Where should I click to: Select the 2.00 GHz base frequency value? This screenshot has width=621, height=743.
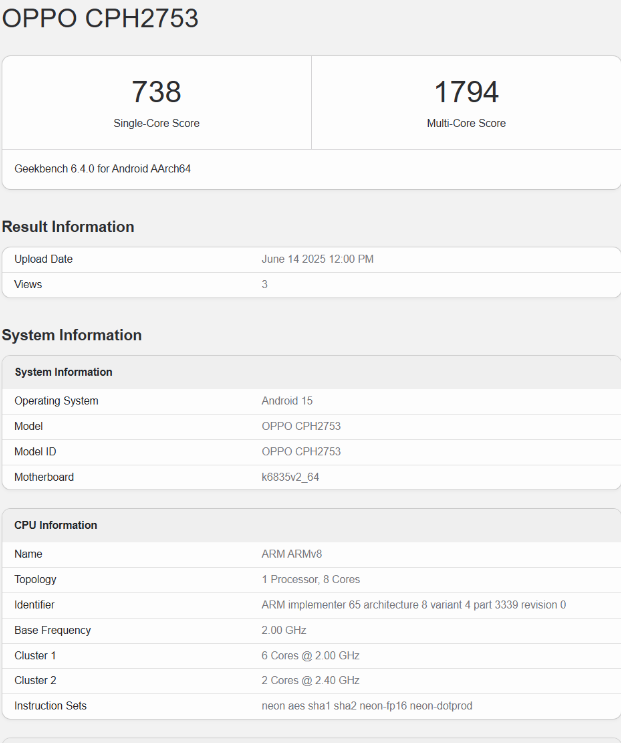coord(284,630)
